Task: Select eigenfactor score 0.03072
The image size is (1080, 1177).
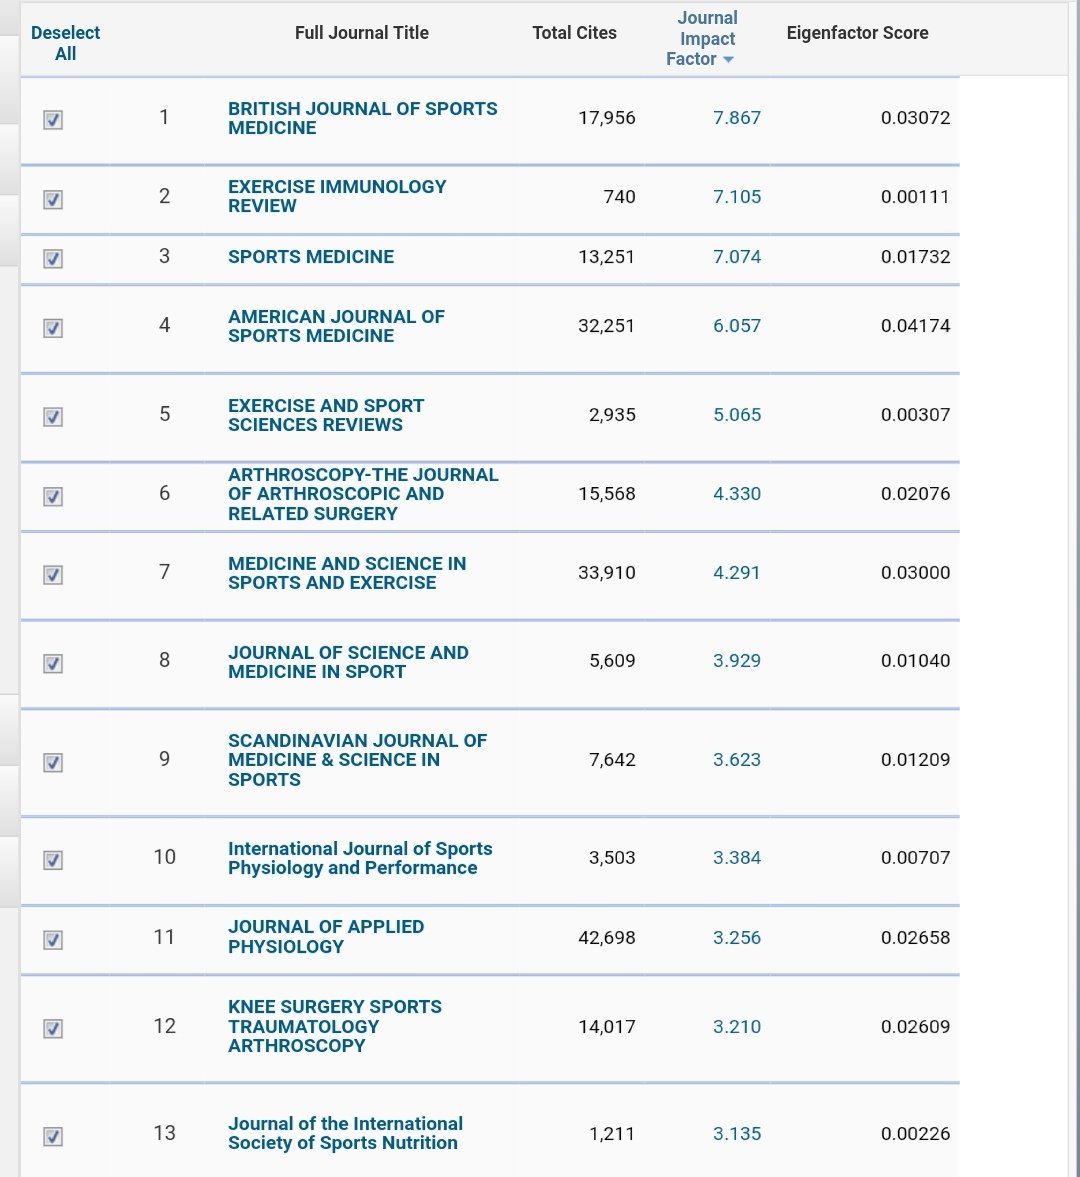Action: [x=916, y=118]
